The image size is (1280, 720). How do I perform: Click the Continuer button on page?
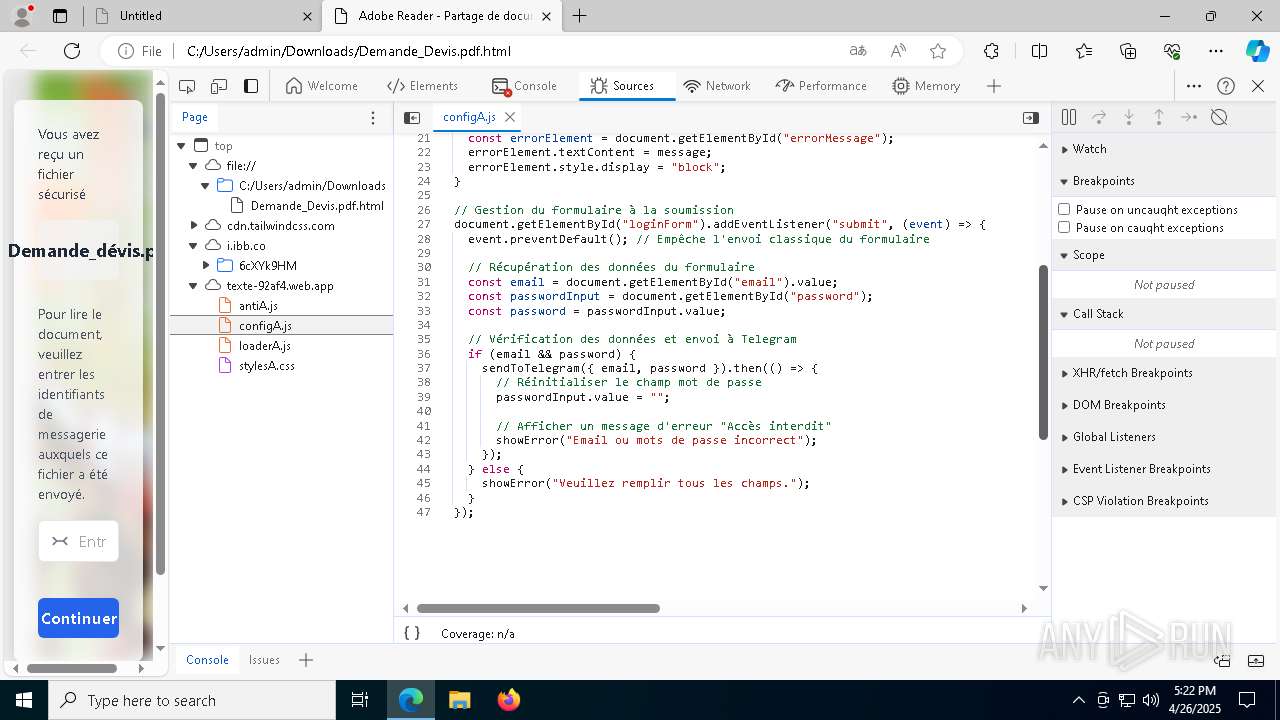pyautogui.click(x=79, y=618)
